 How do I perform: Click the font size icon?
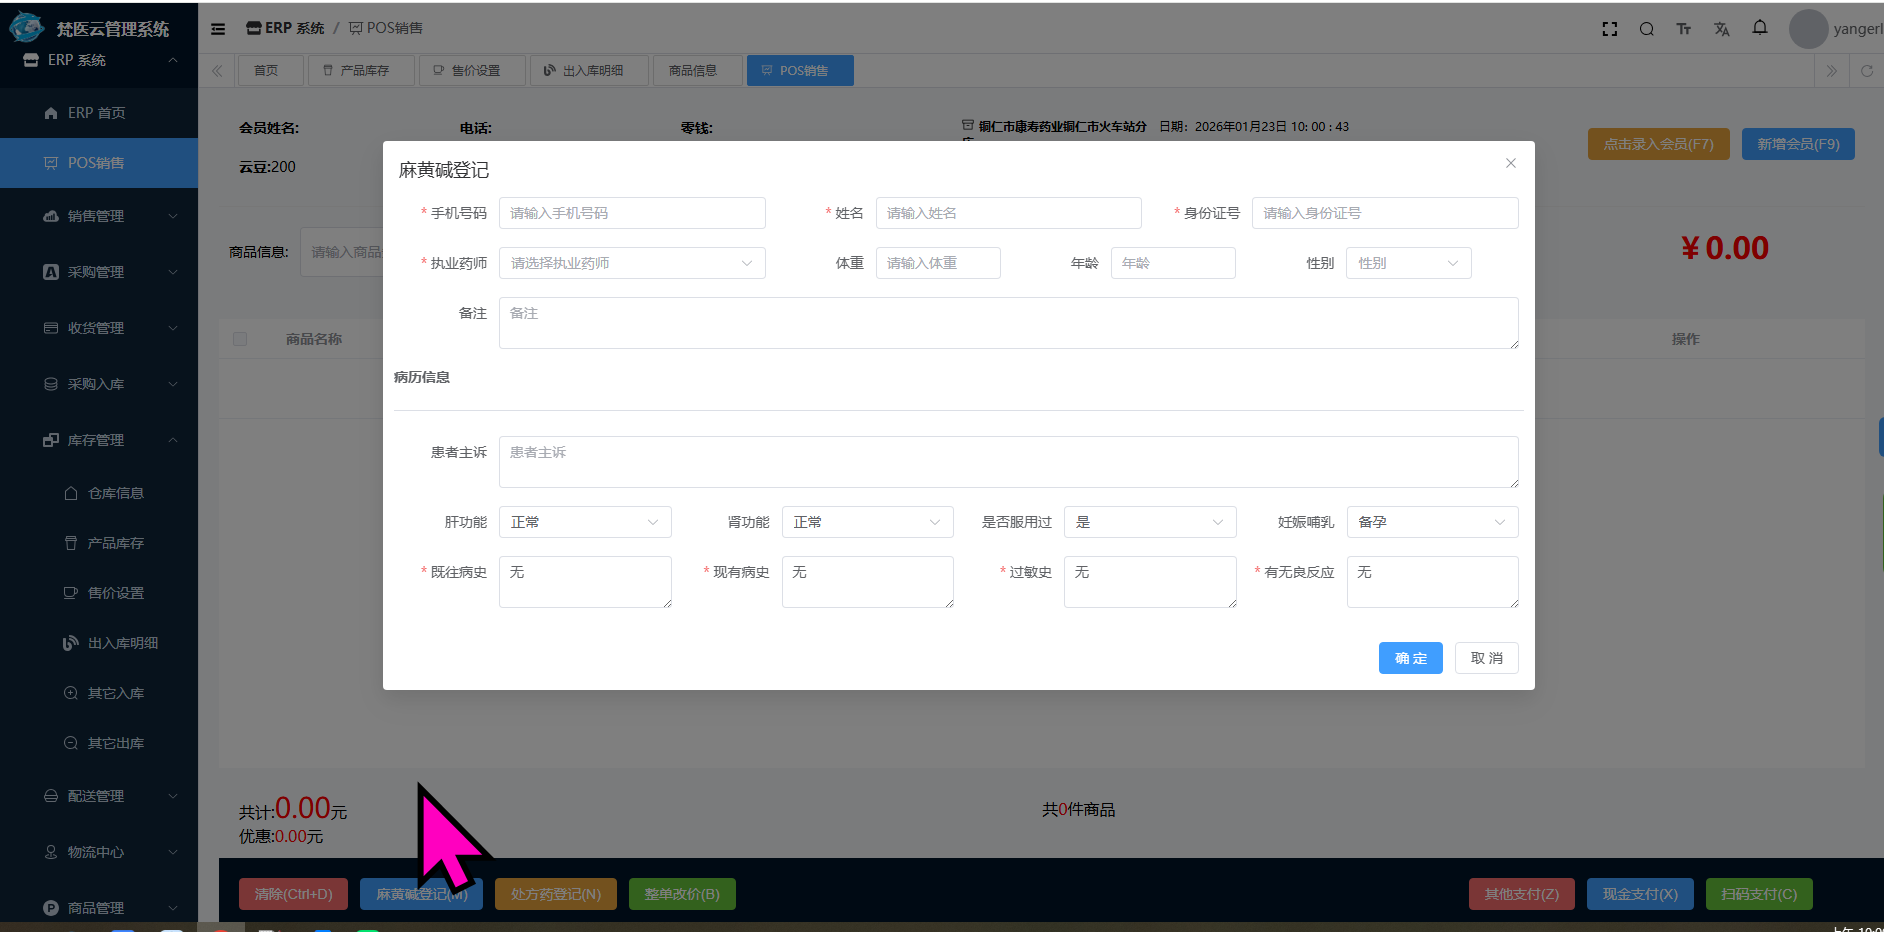(x=1684, y=29)
